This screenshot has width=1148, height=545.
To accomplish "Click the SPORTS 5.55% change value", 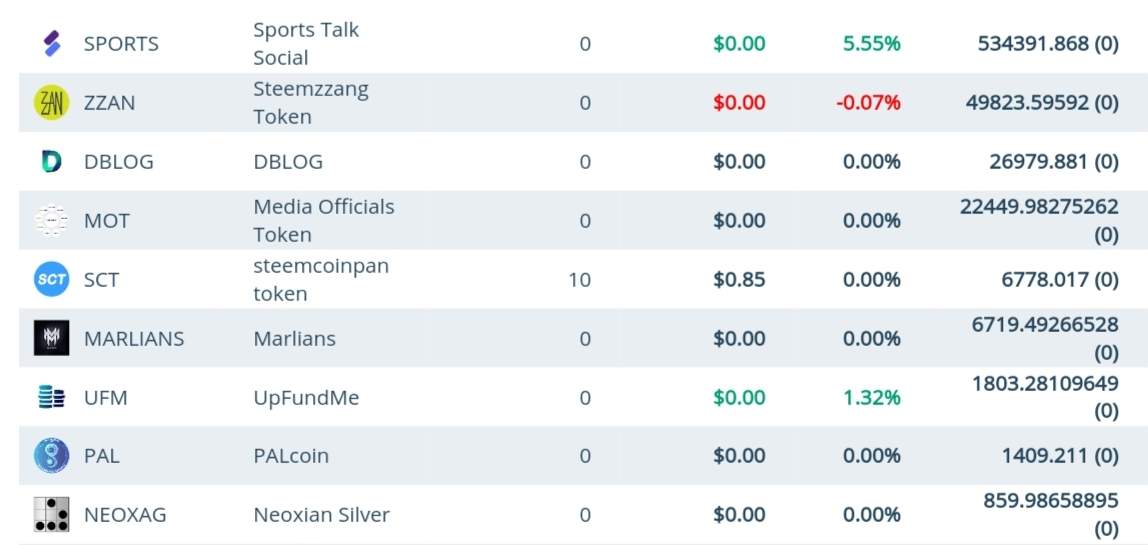I will [x=871, y=44].
